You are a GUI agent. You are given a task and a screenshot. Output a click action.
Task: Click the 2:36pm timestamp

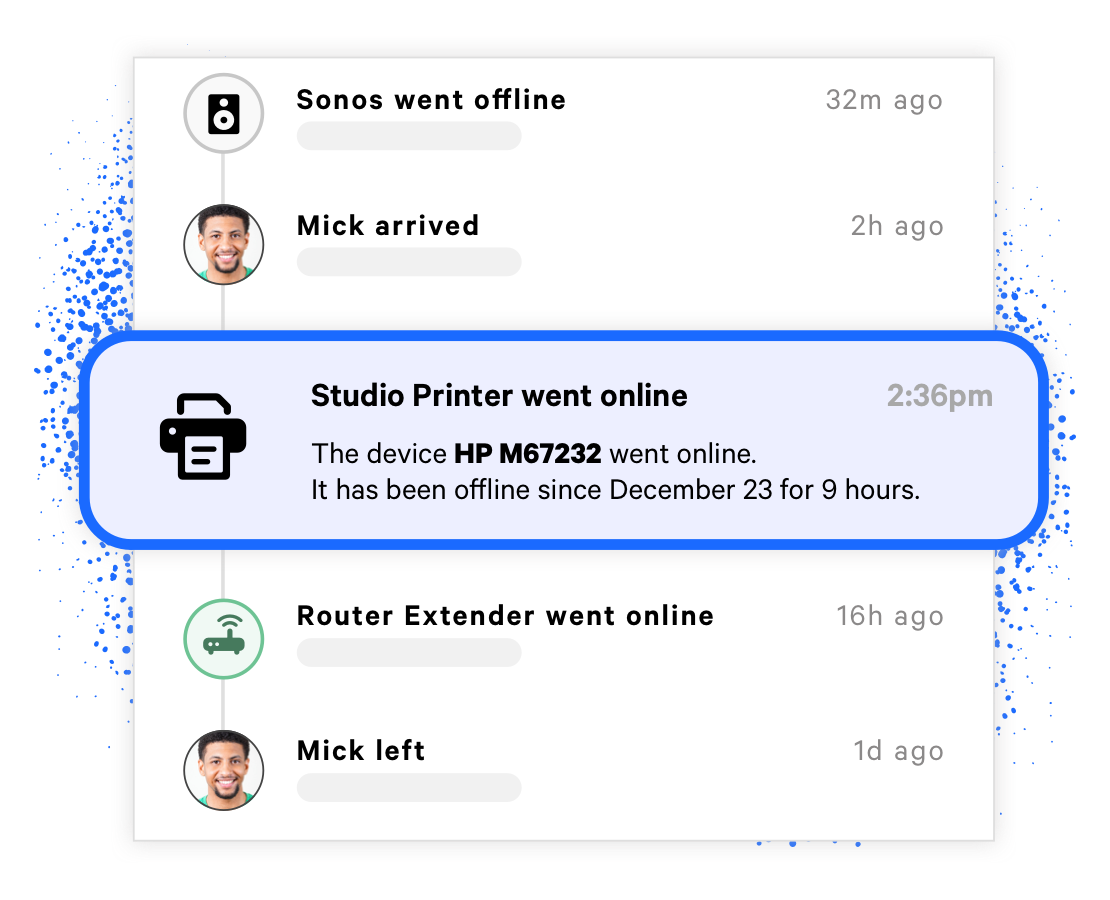click(940, 397)
